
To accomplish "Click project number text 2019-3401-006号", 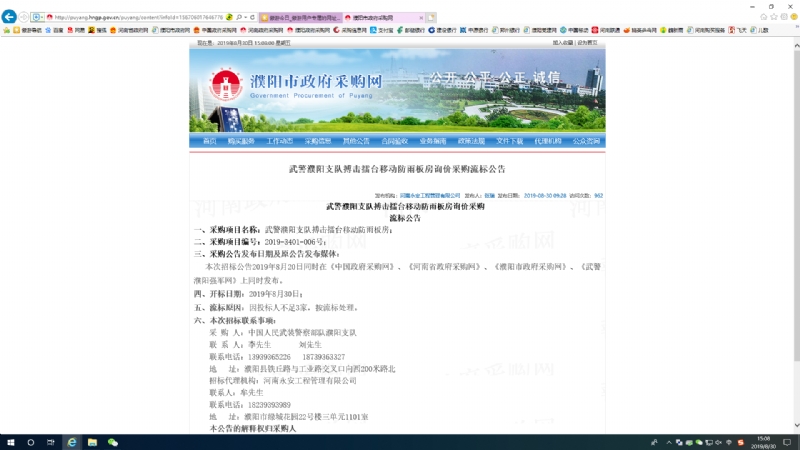I will pos(295,242).
